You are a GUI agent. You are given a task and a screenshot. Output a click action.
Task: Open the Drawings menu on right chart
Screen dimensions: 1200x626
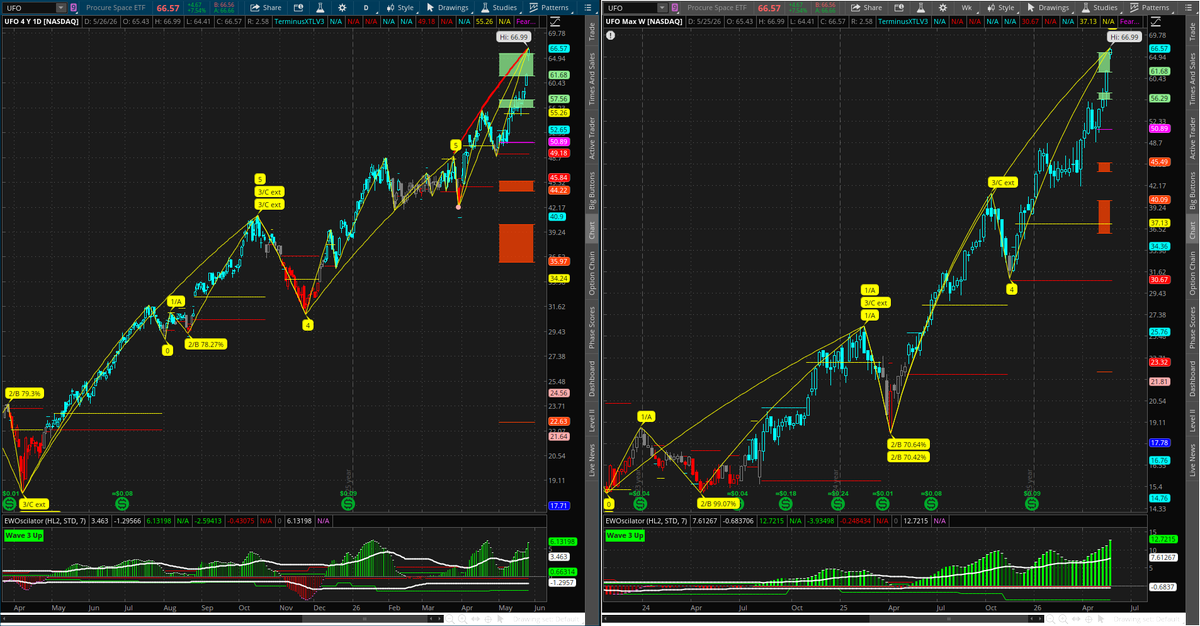point(1047,8)
